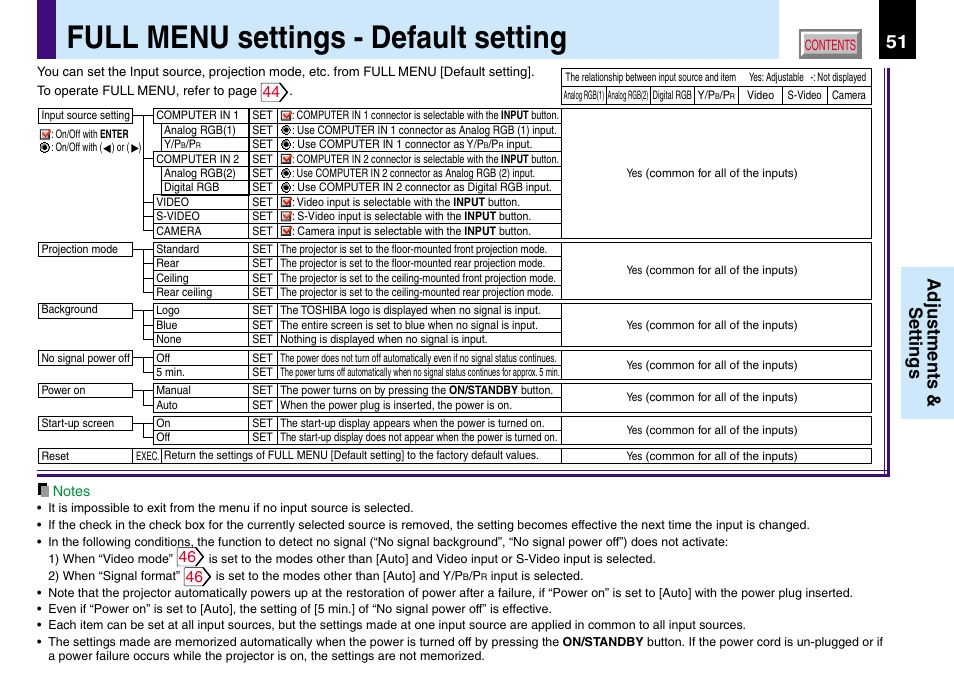This screenshot has width=954, height=676.
Task: Open the Video mode page 46 link
Action: pos(190,557)
